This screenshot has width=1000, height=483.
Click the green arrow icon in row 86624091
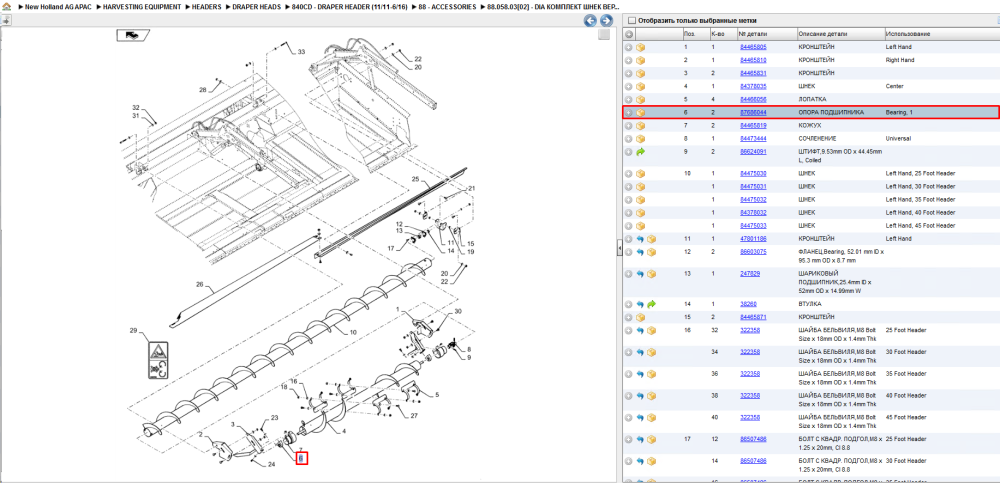(640, 152)
